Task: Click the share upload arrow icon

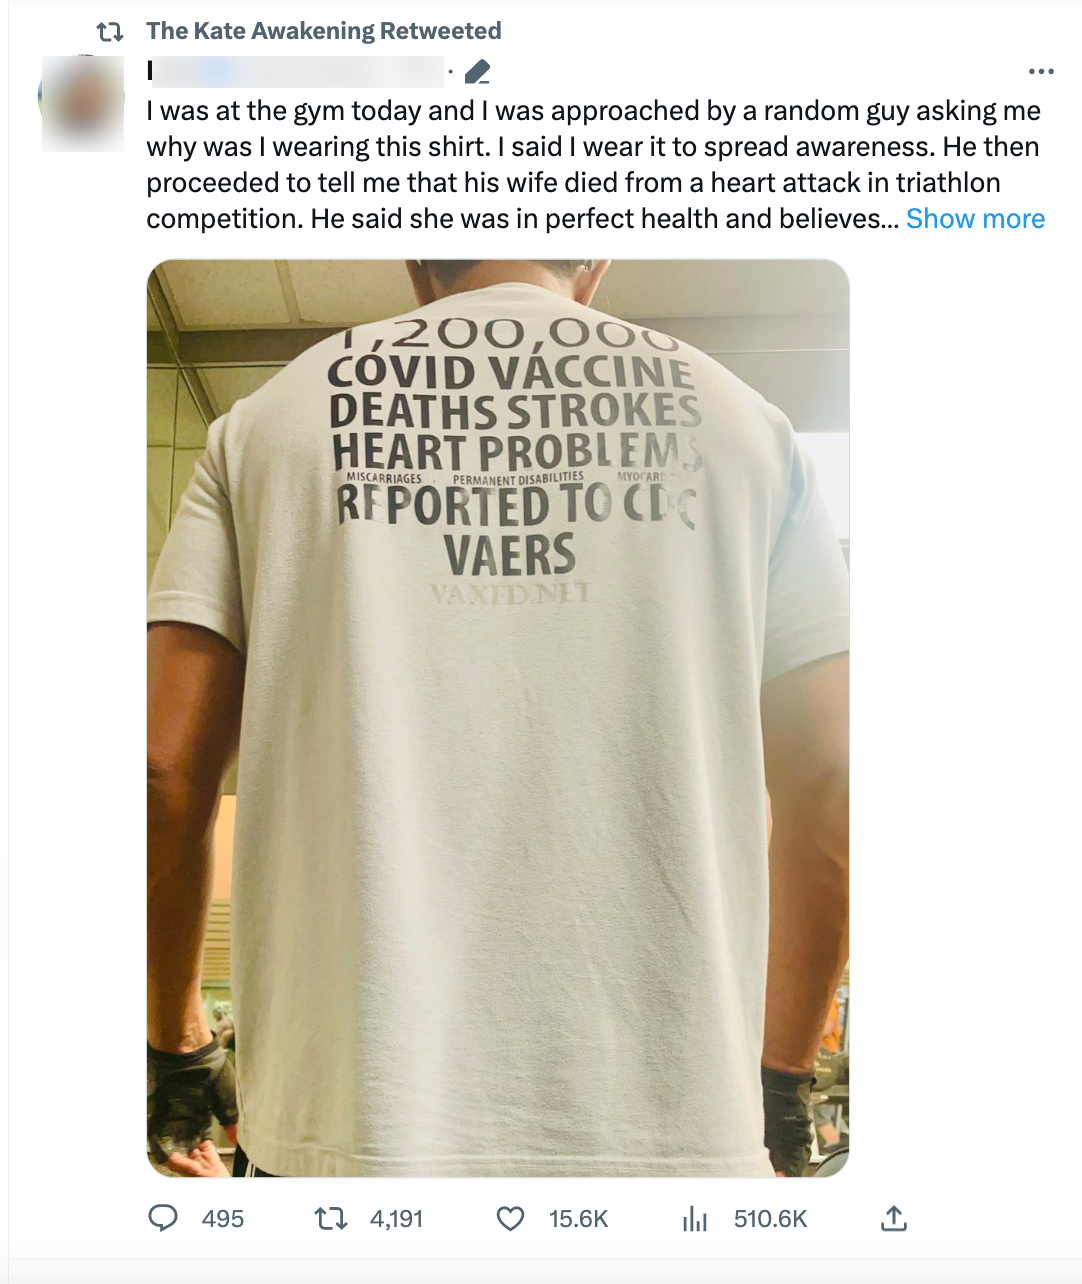Action: tap(894, 1218)
